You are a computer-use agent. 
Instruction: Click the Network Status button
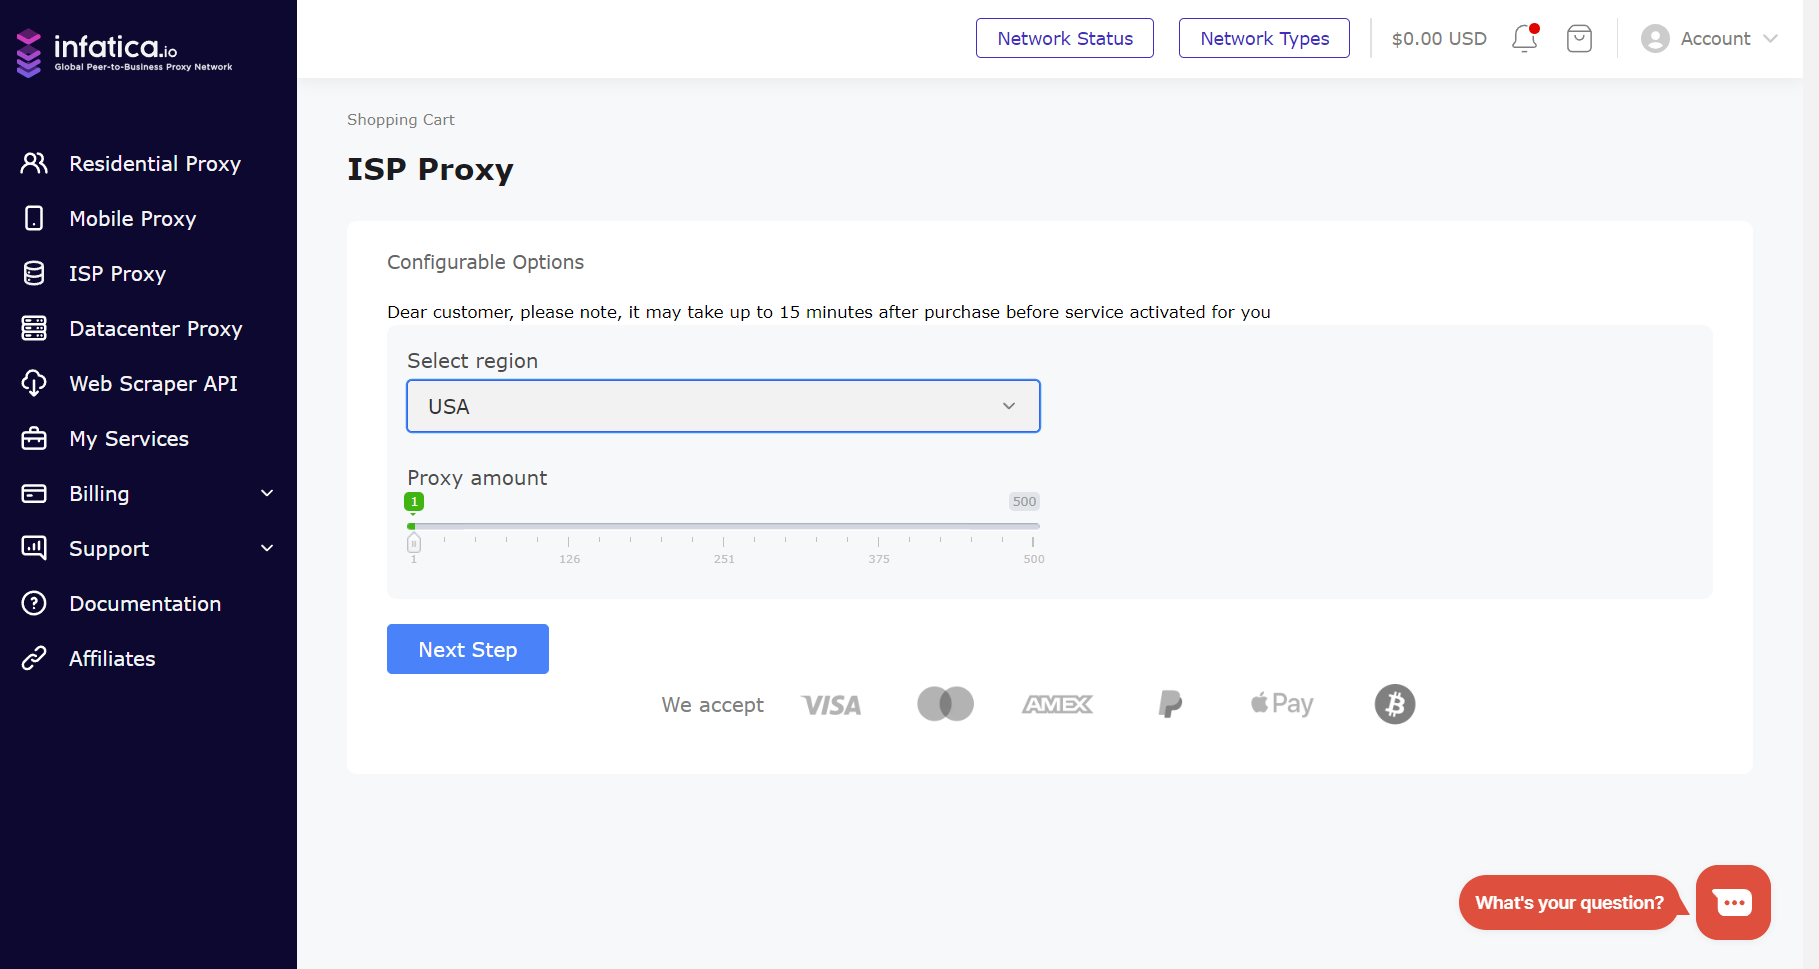[x=1065, y=38]
